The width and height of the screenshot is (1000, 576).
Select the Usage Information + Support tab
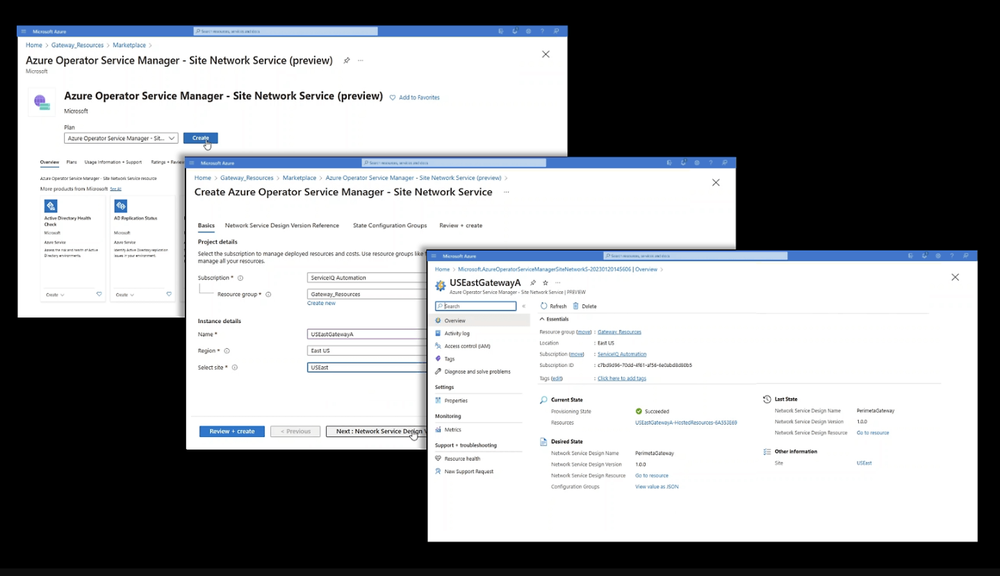[113, 162]
